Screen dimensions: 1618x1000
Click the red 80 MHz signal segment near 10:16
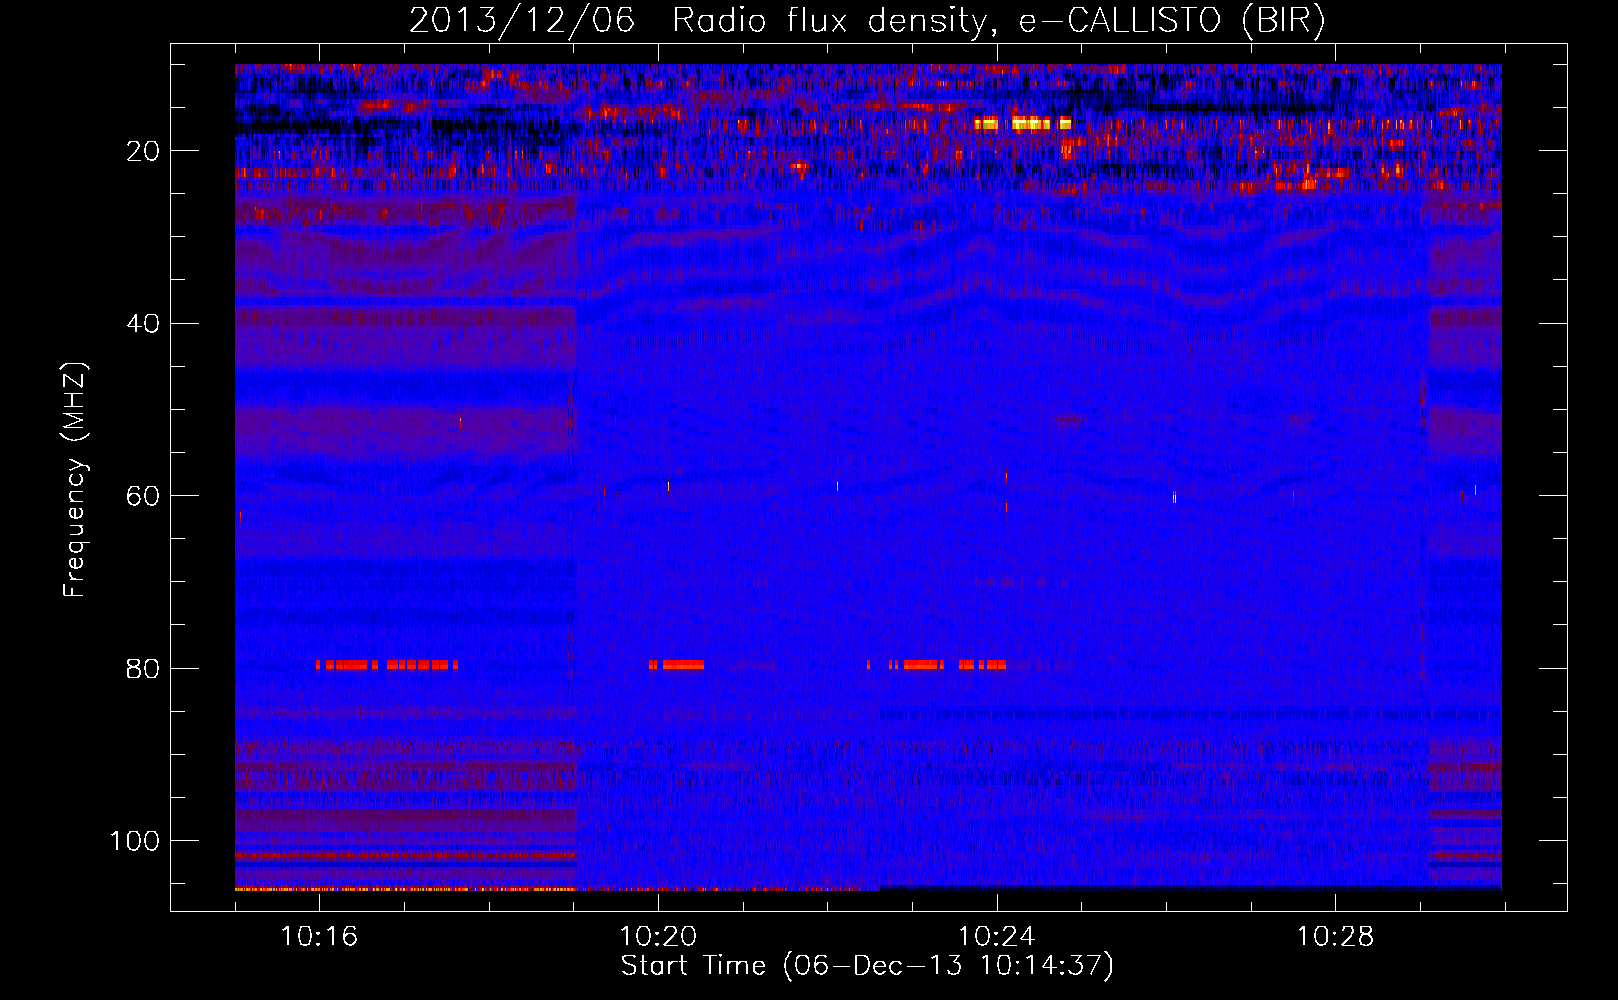[386, 665]
